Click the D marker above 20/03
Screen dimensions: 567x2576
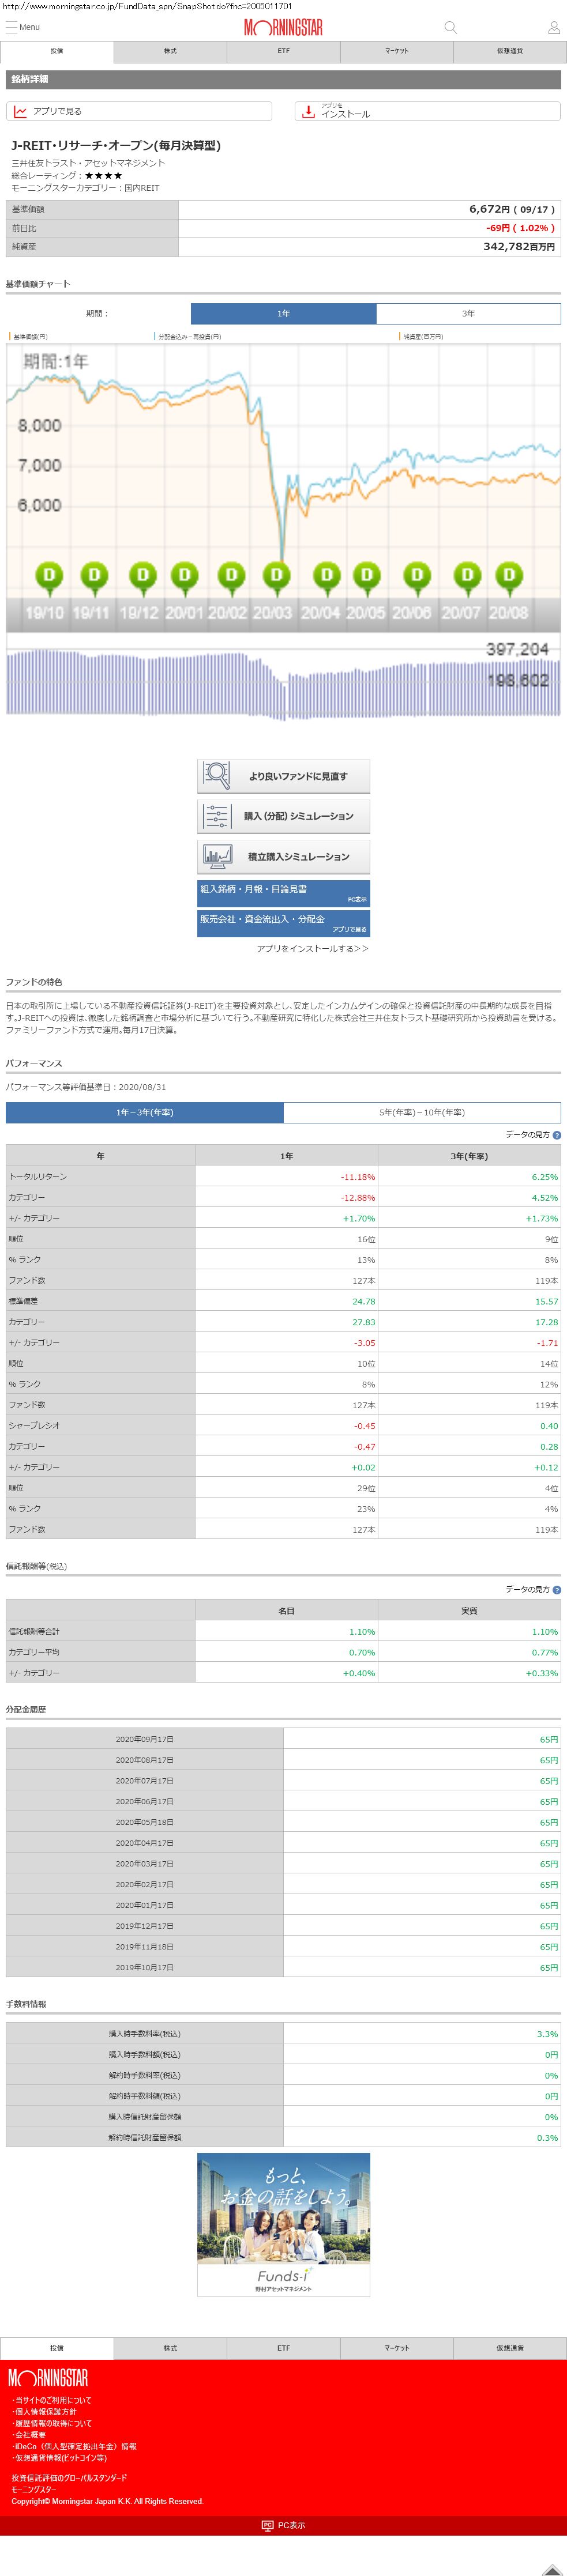coord(277,575)
